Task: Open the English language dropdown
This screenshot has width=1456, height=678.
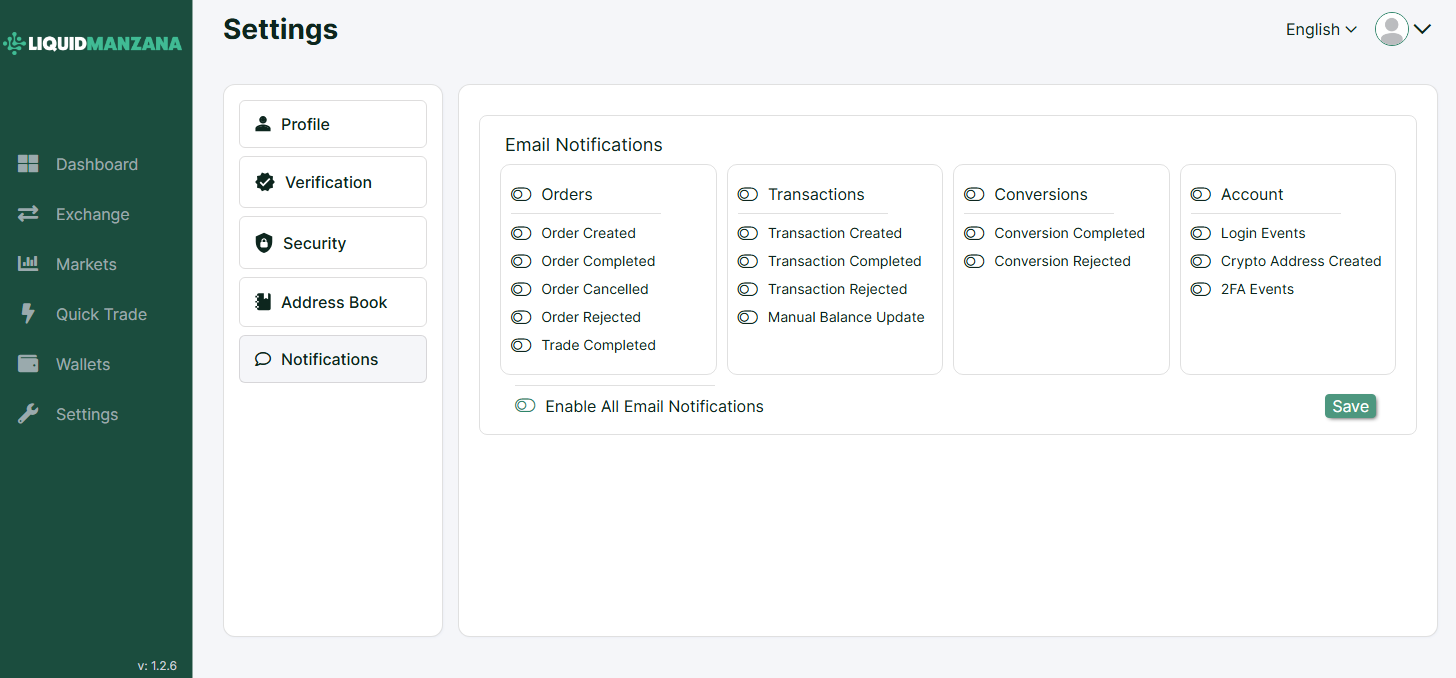Action: 1321,30
